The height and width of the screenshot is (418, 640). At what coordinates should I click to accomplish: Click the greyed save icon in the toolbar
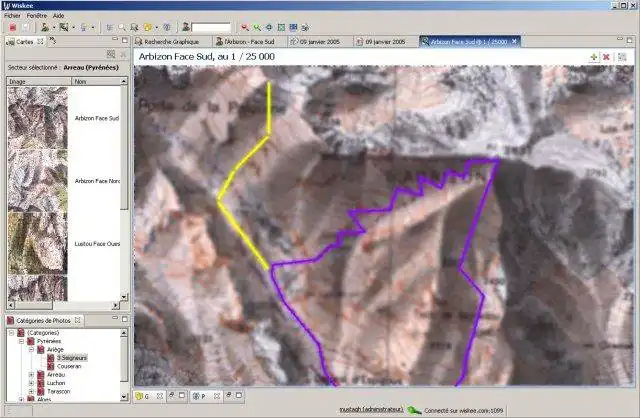tap(26, 27)
